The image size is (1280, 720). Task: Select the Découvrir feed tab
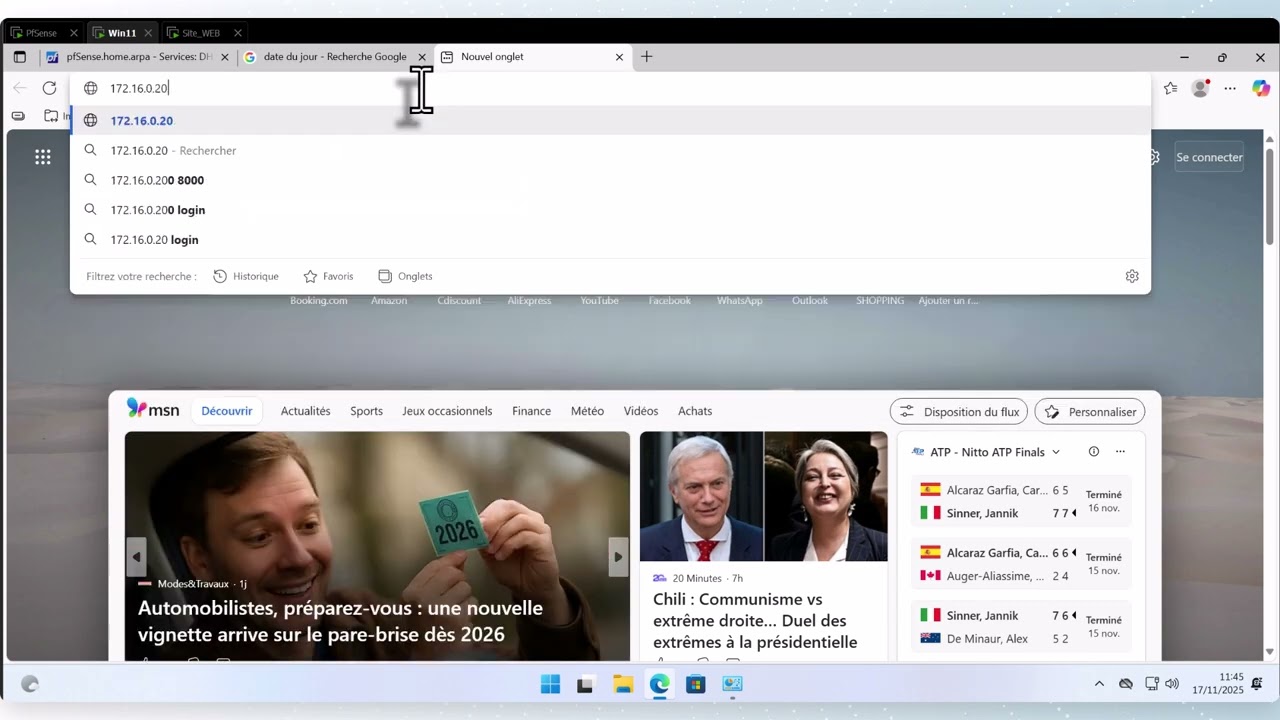[227, 411]
